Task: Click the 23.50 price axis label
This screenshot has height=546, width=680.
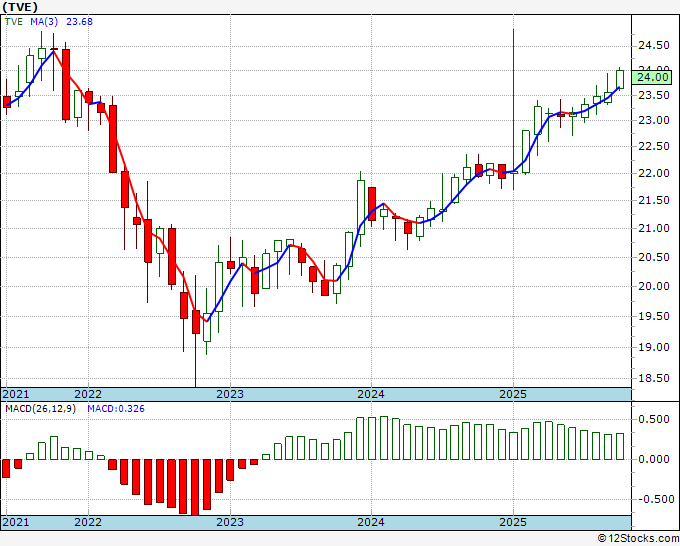Action: 654,95
